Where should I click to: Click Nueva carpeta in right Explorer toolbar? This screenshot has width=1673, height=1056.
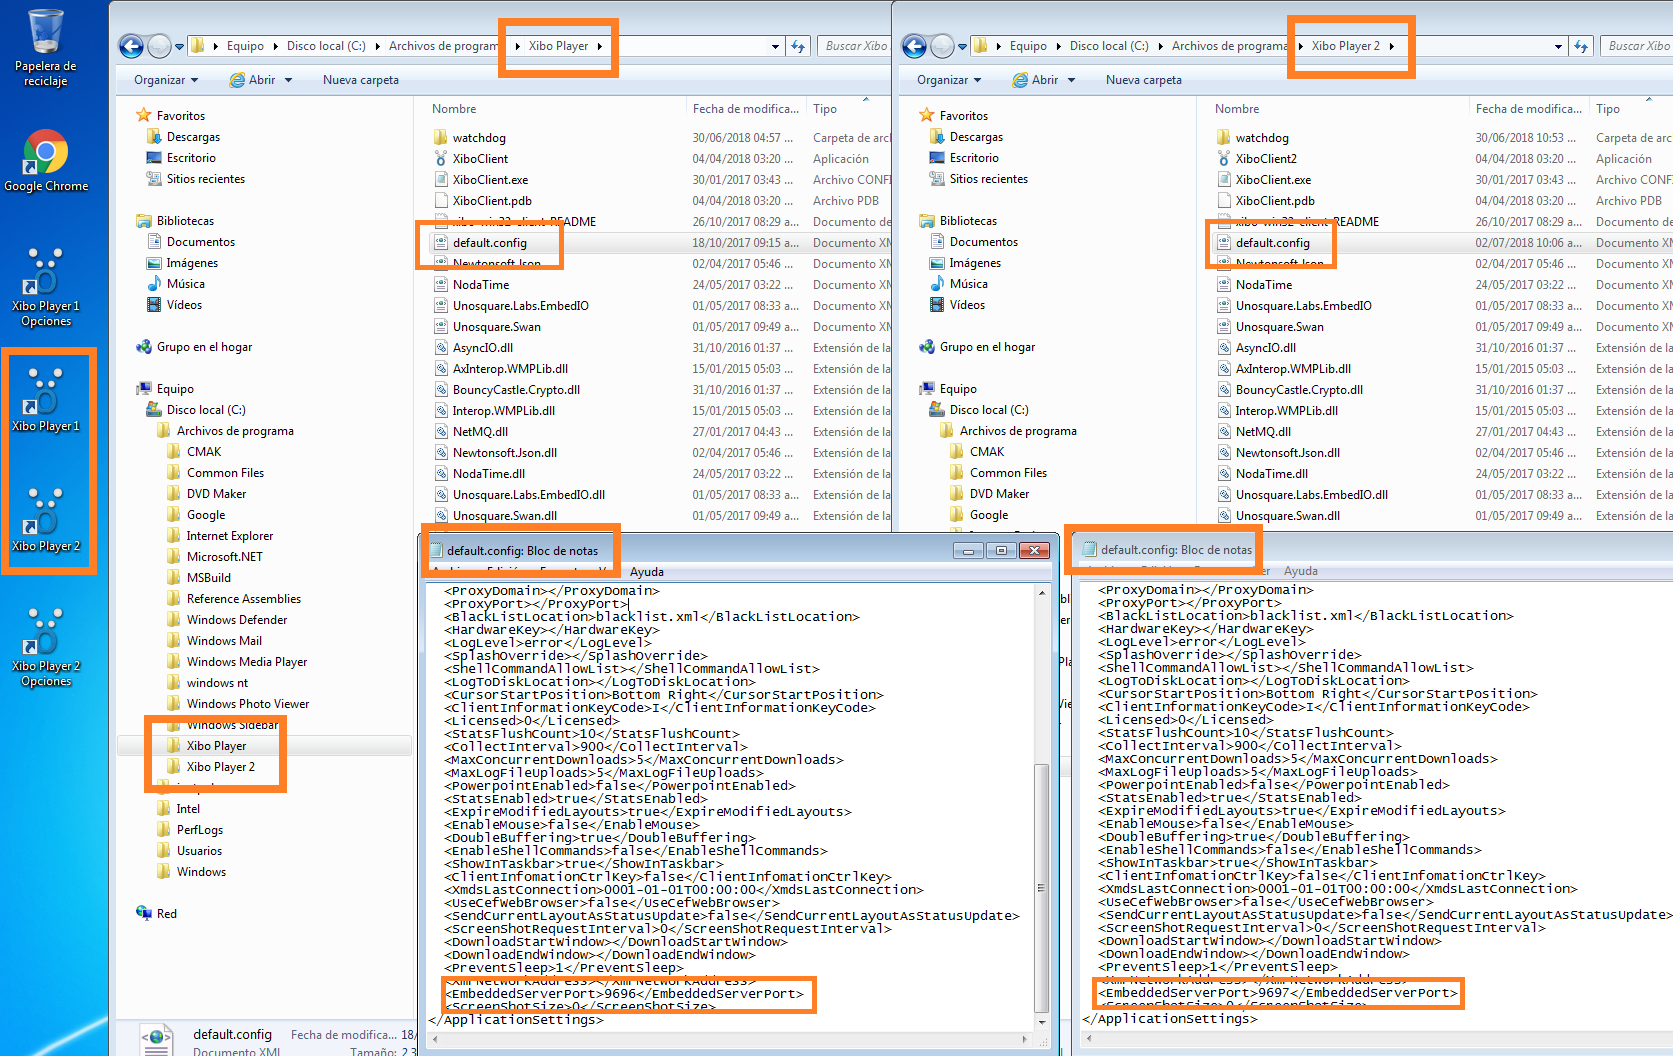coord(1144,80)
